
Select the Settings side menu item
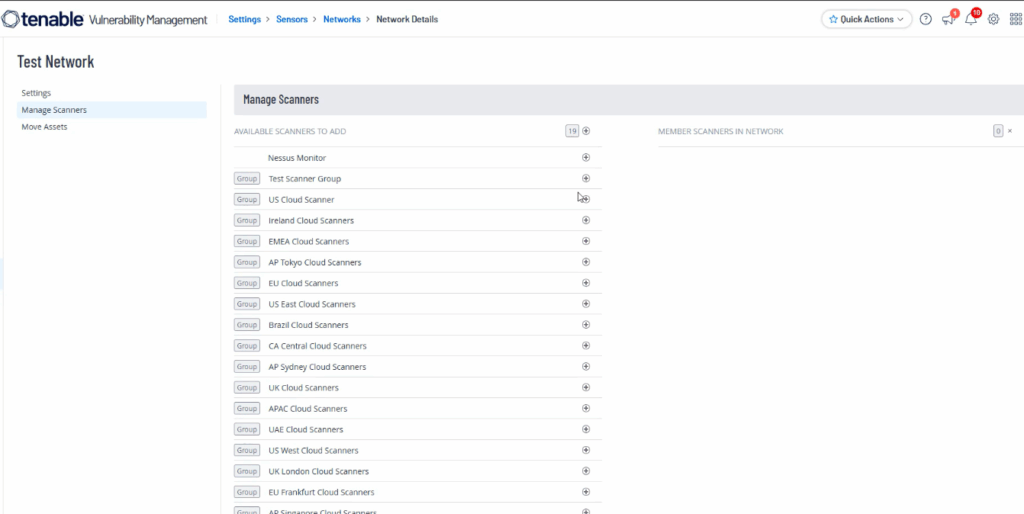click(x=36, y=93)
